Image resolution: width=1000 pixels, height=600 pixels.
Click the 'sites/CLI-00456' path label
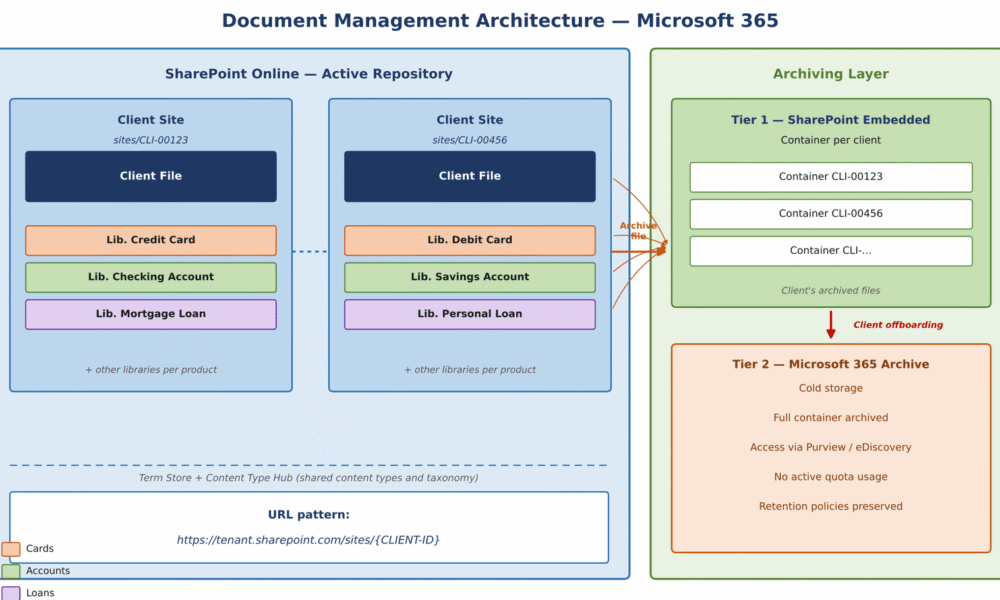[x=470, y=140]
